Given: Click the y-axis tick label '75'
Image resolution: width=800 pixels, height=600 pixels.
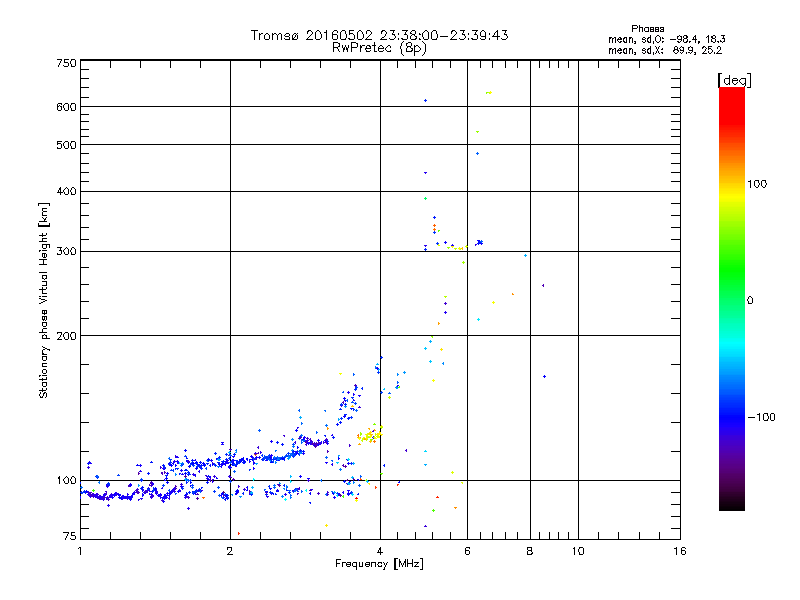Looking at the screenshot, I should click(x=70, y=536).
